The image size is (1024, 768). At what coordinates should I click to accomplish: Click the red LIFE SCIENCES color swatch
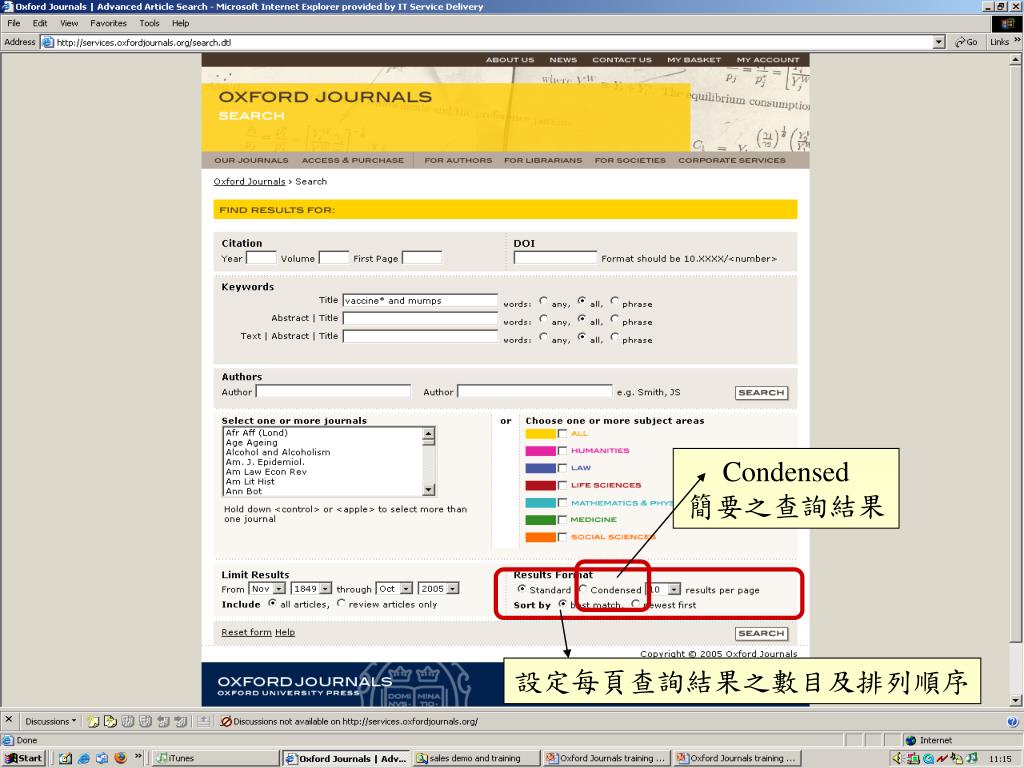tap(540, 485)
